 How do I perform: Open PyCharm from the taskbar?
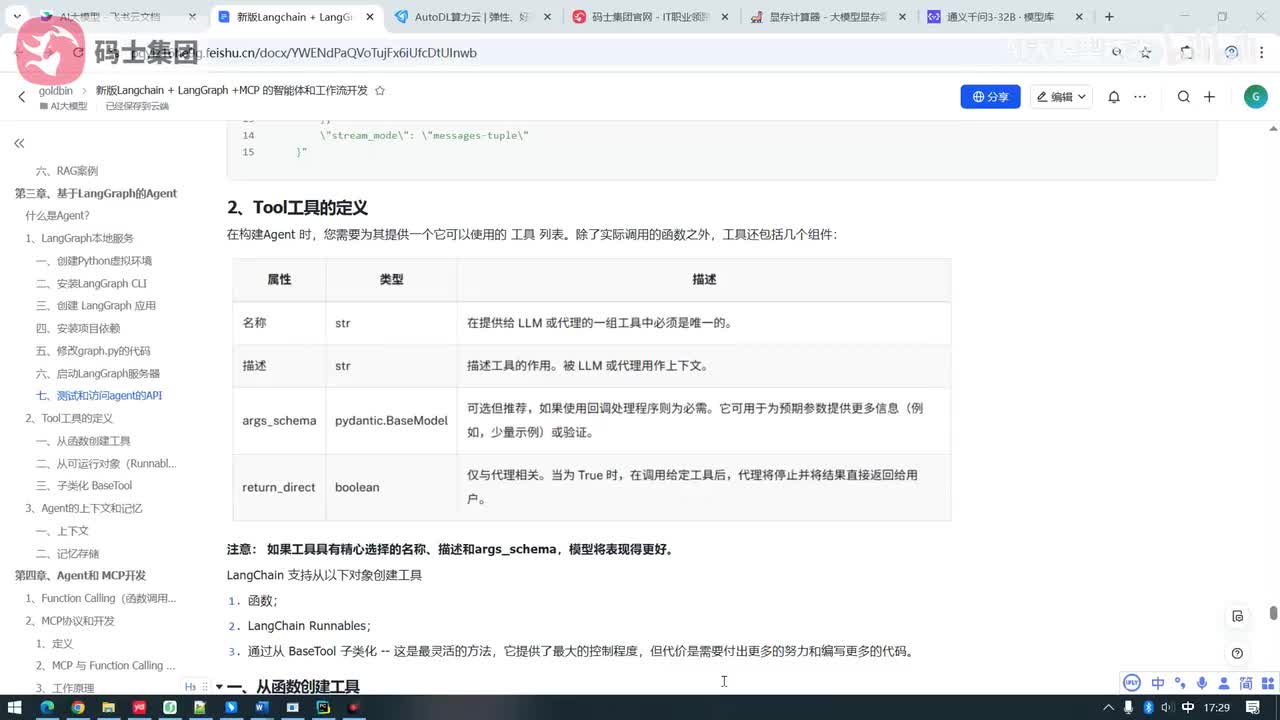point(323,708)
